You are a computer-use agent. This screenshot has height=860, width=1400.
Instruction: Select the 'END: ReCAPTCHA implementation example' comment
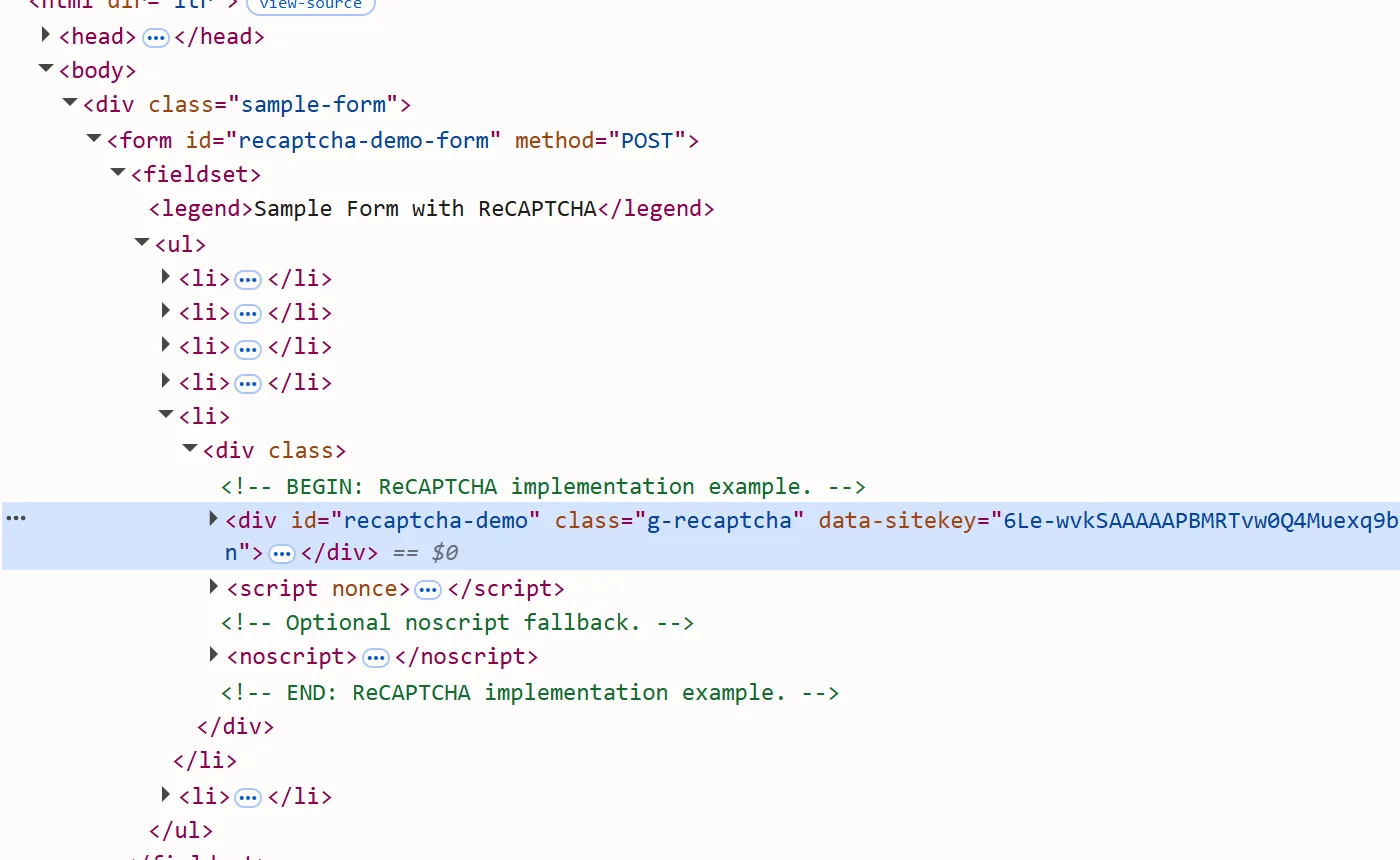530,693
